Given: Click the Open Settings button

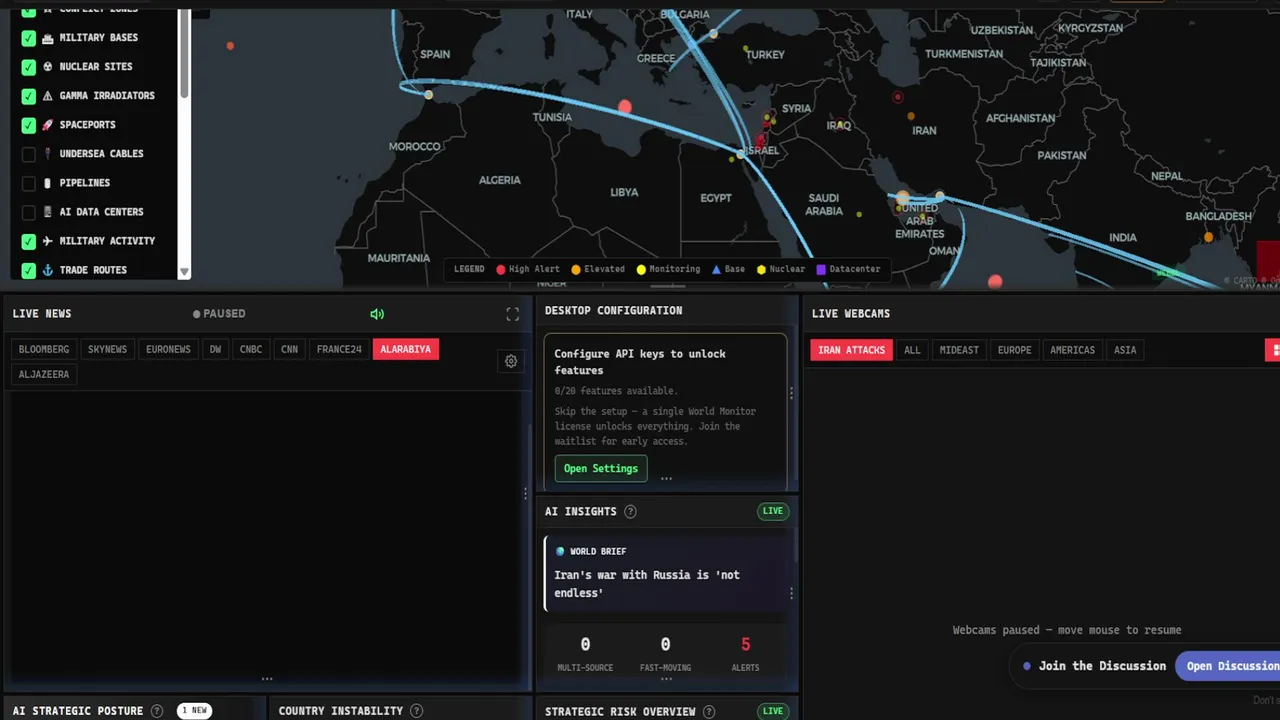Looking at the screenshot, I should [601, 469].
